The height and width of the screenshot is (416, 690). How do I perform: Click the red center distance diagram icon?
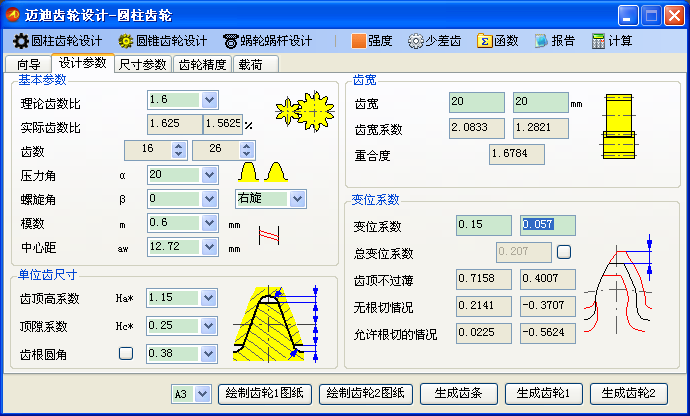(x=269, y=235)
